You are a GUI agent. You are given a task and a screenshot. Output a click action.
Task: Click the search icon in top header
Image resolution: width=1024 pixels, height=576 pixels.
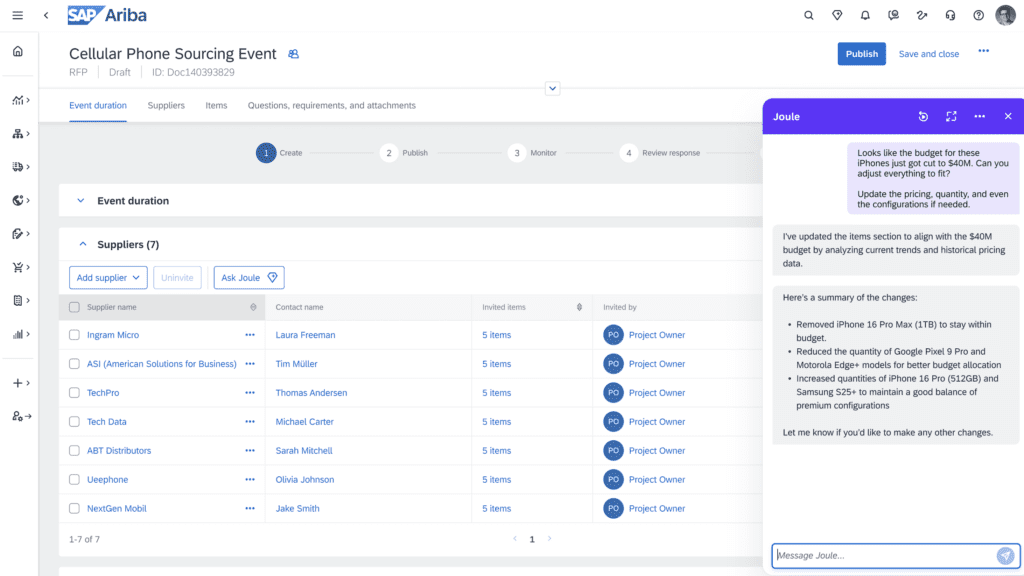coord(809,15)
